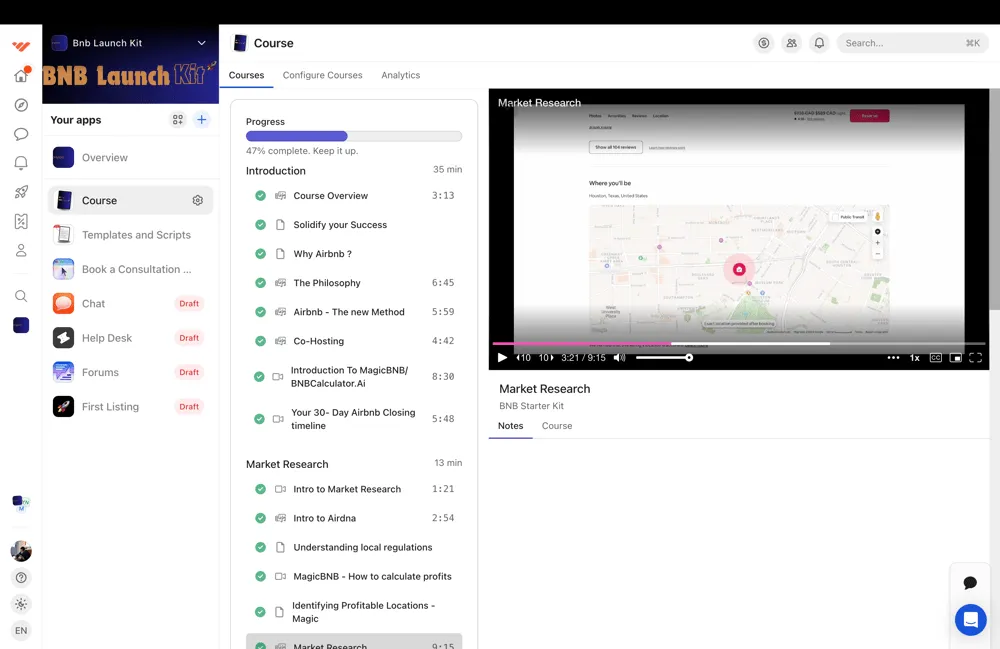The image size is (1000, 649).
Task: Open the Help question mark icon
Action: 21,578
